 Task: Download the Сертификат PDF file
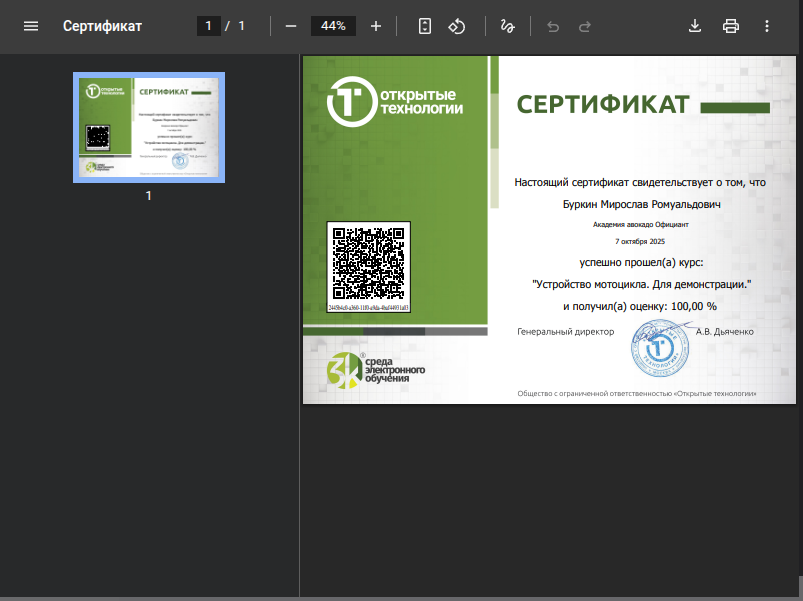point(695,26)
